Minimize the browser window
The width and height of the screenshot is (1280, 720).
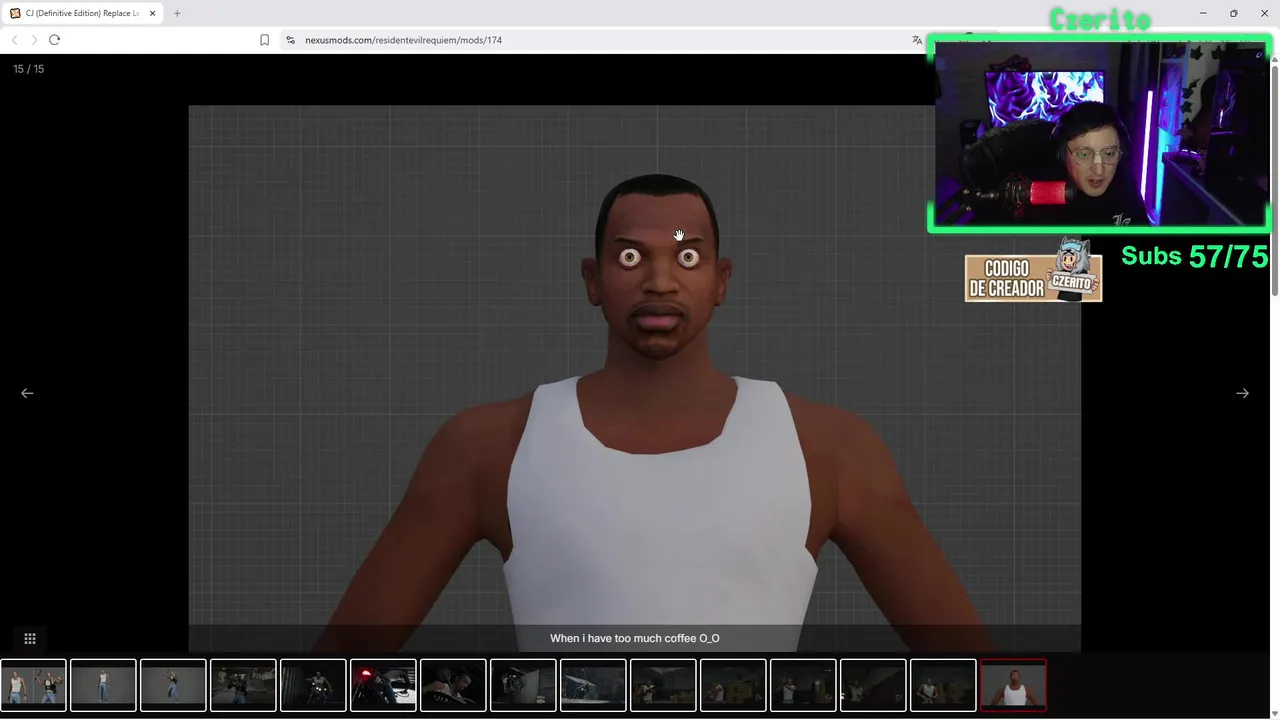tap(1203, 13)
